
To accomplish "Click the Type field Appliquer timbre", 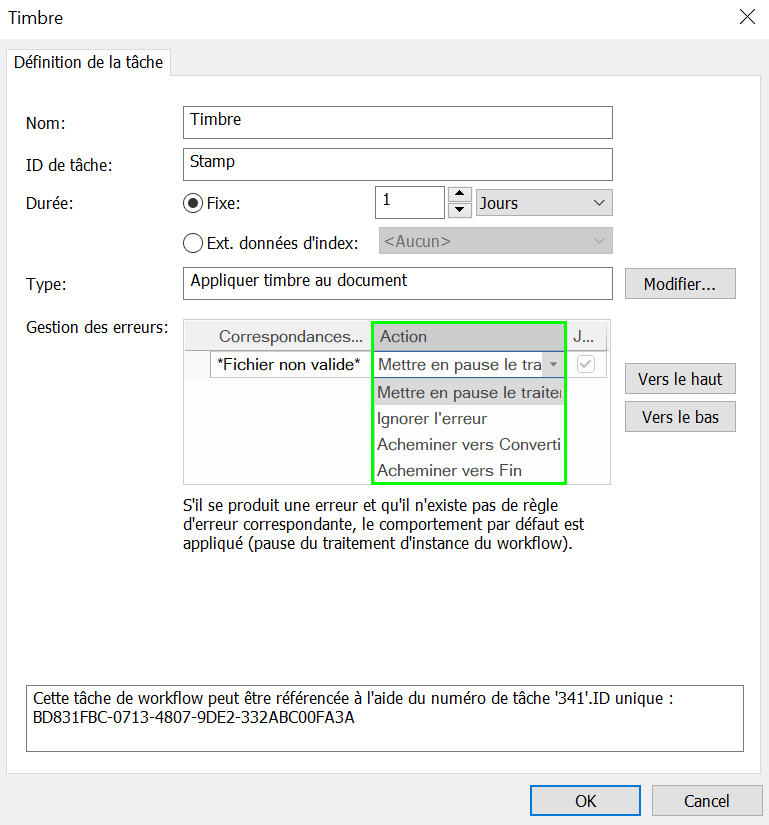I will (398, 284).
